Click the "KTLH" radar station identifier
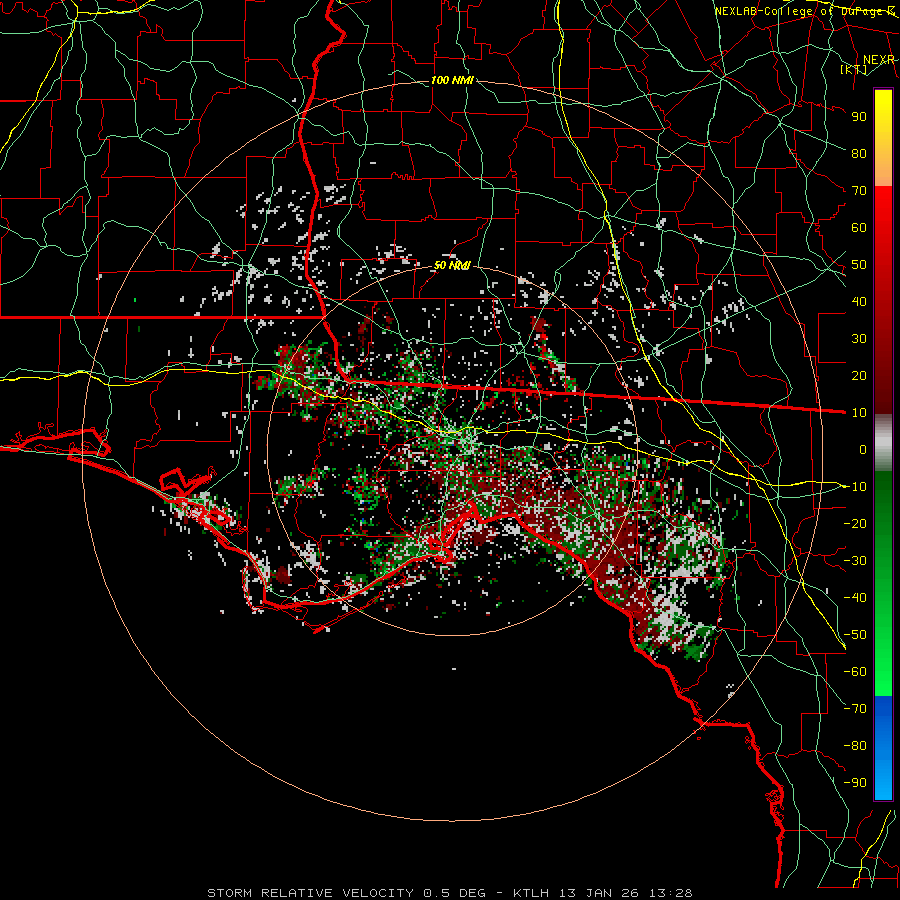900x900 pixels. coord(531,893)
